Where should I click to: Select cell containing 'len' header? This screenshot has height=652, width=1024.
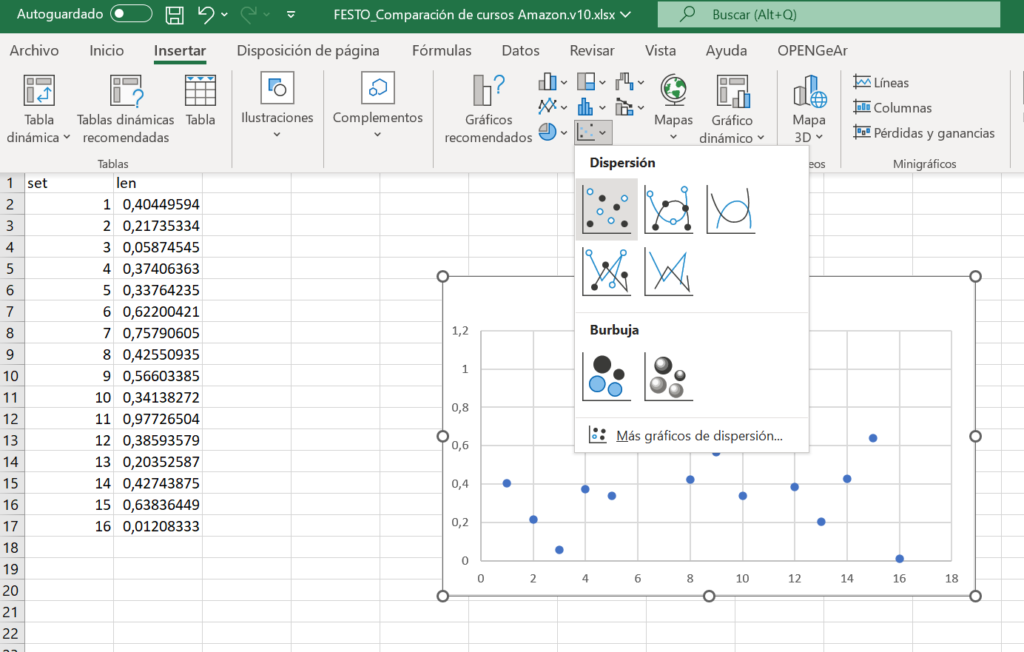(158, 183)
